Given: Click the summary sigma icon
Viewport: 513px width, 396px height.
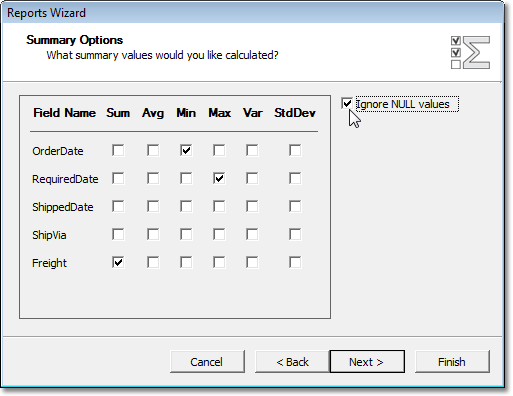Looking at the screenshot, I should pos(470,52).
